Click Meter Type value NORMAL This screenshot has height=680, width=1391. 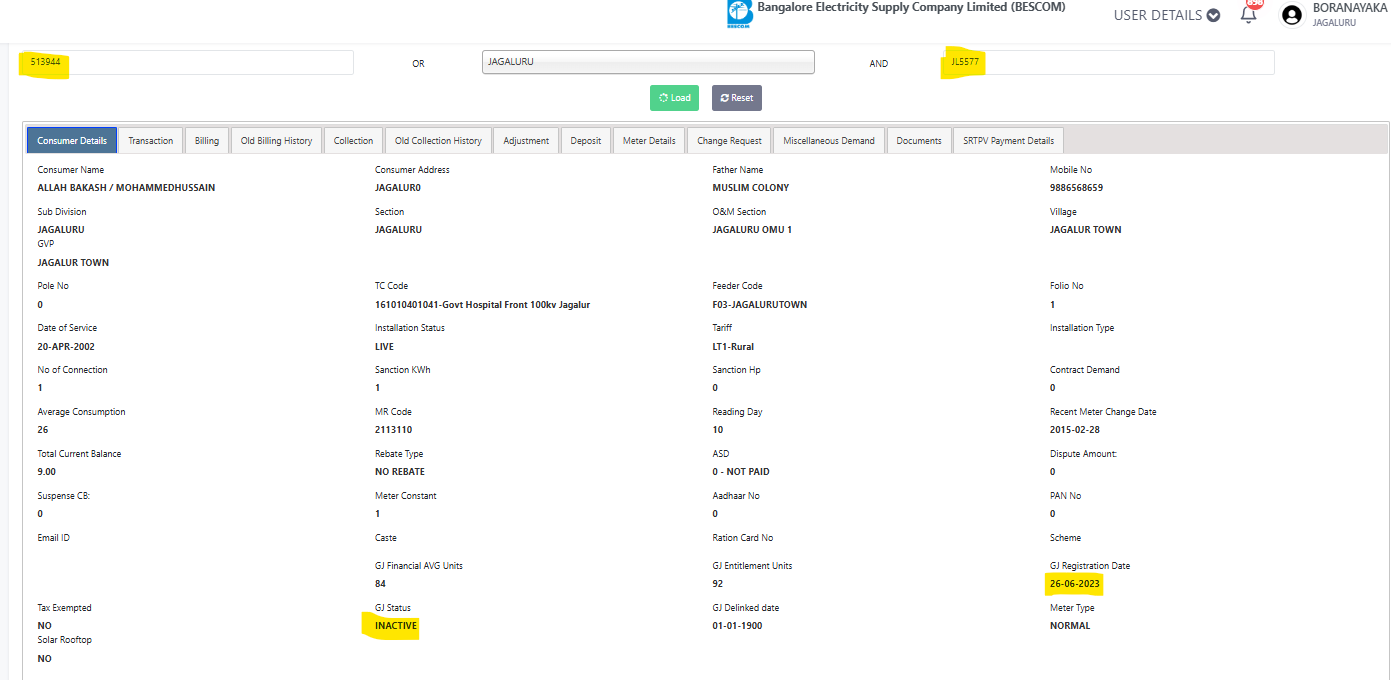coord(1070,626)
